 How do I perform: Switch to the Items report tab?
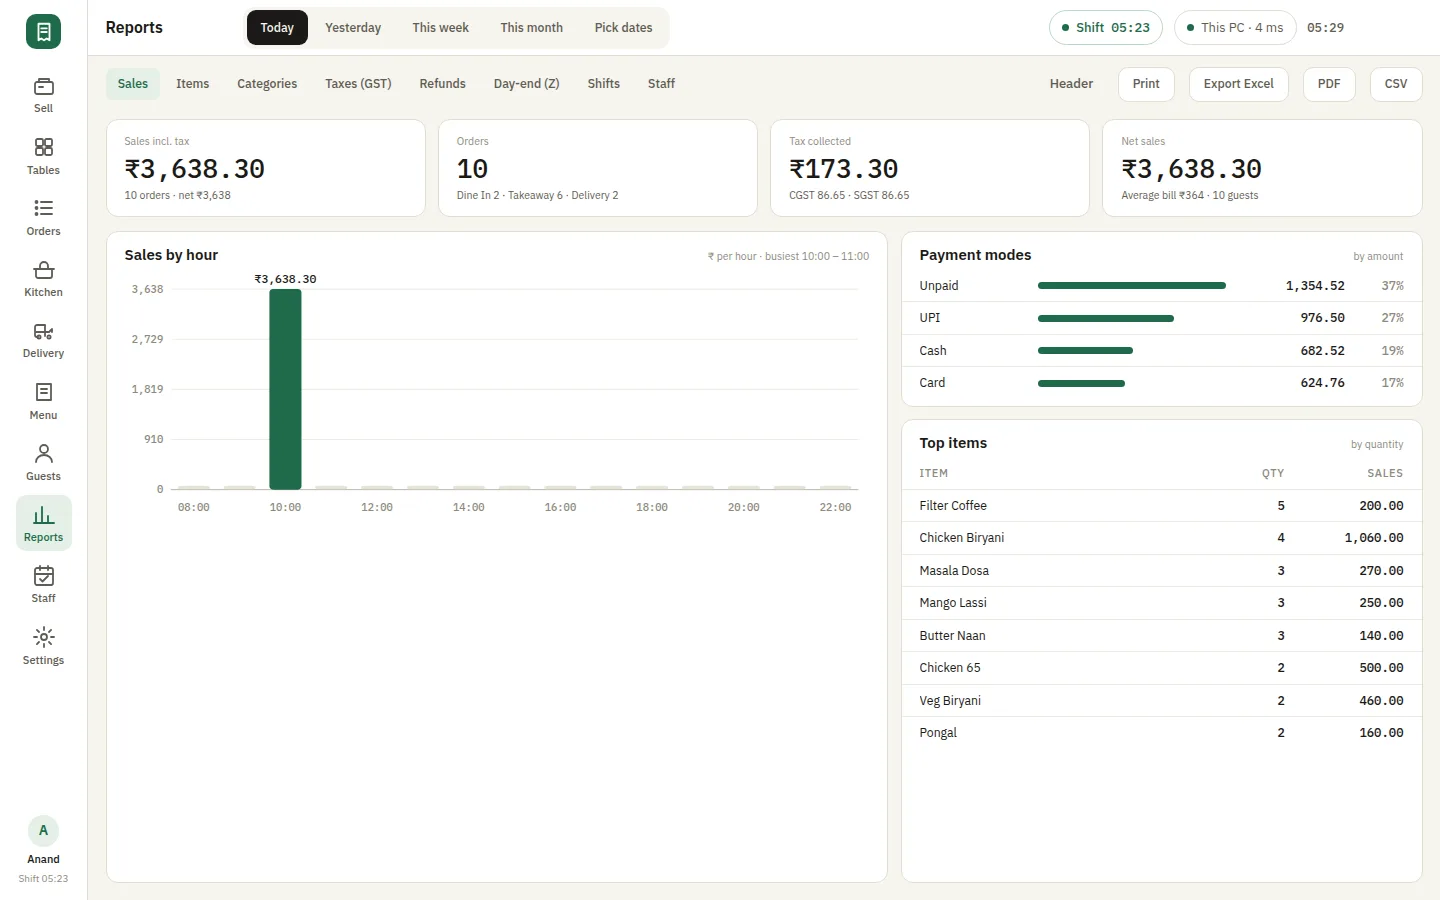point(193,84)
